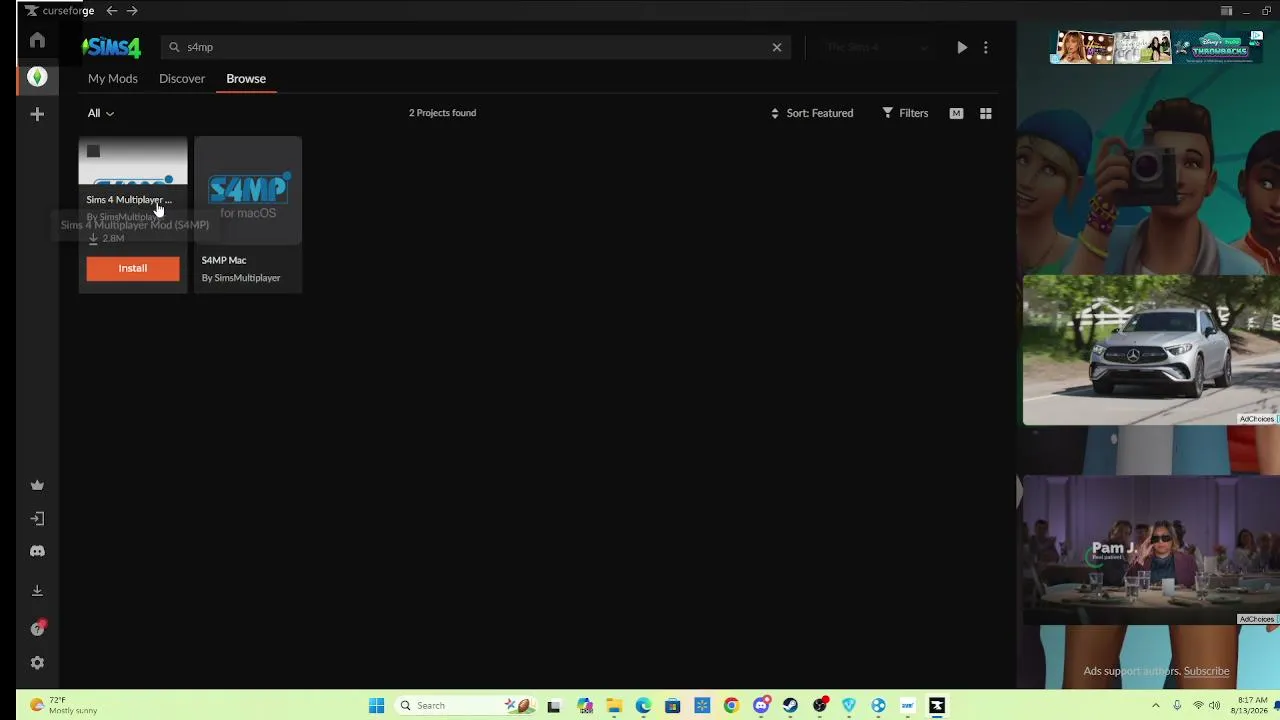This screenshot has width=1280, height=720.
Task: Click in the mod search field
Action: click(475, 47)
